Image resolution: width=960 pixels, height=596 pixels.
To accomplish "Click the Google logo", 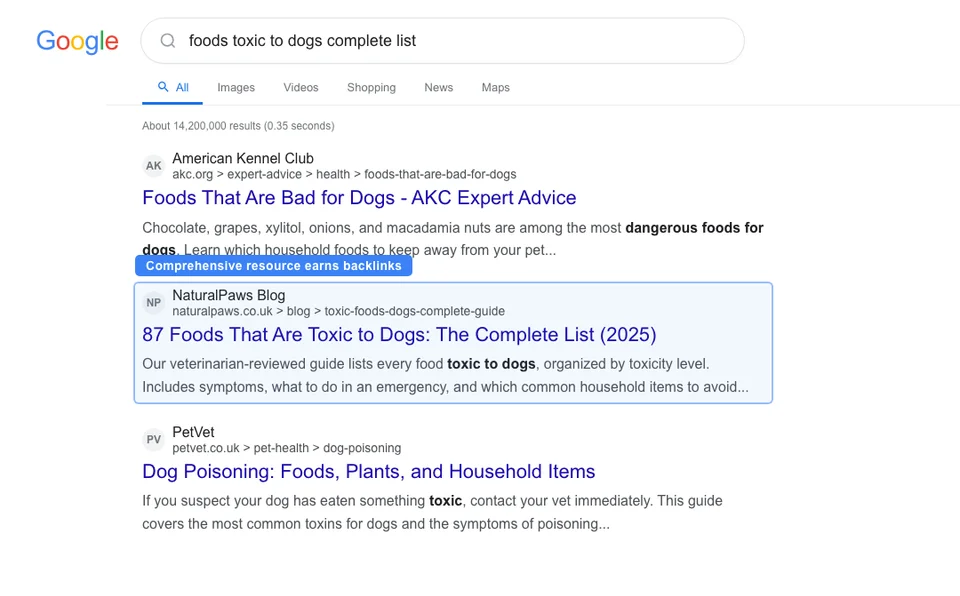I will 77,41.
